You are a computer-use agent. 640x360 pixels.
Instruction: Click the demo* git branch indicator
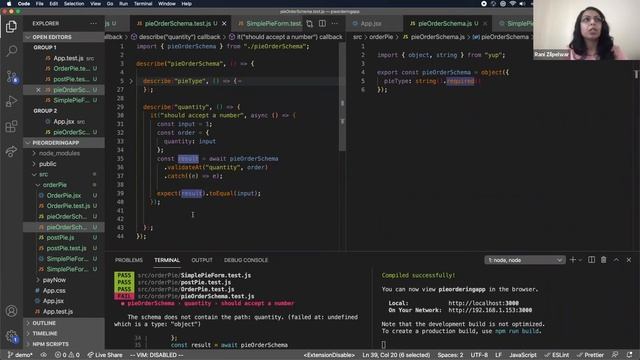(x=20, y=355)
